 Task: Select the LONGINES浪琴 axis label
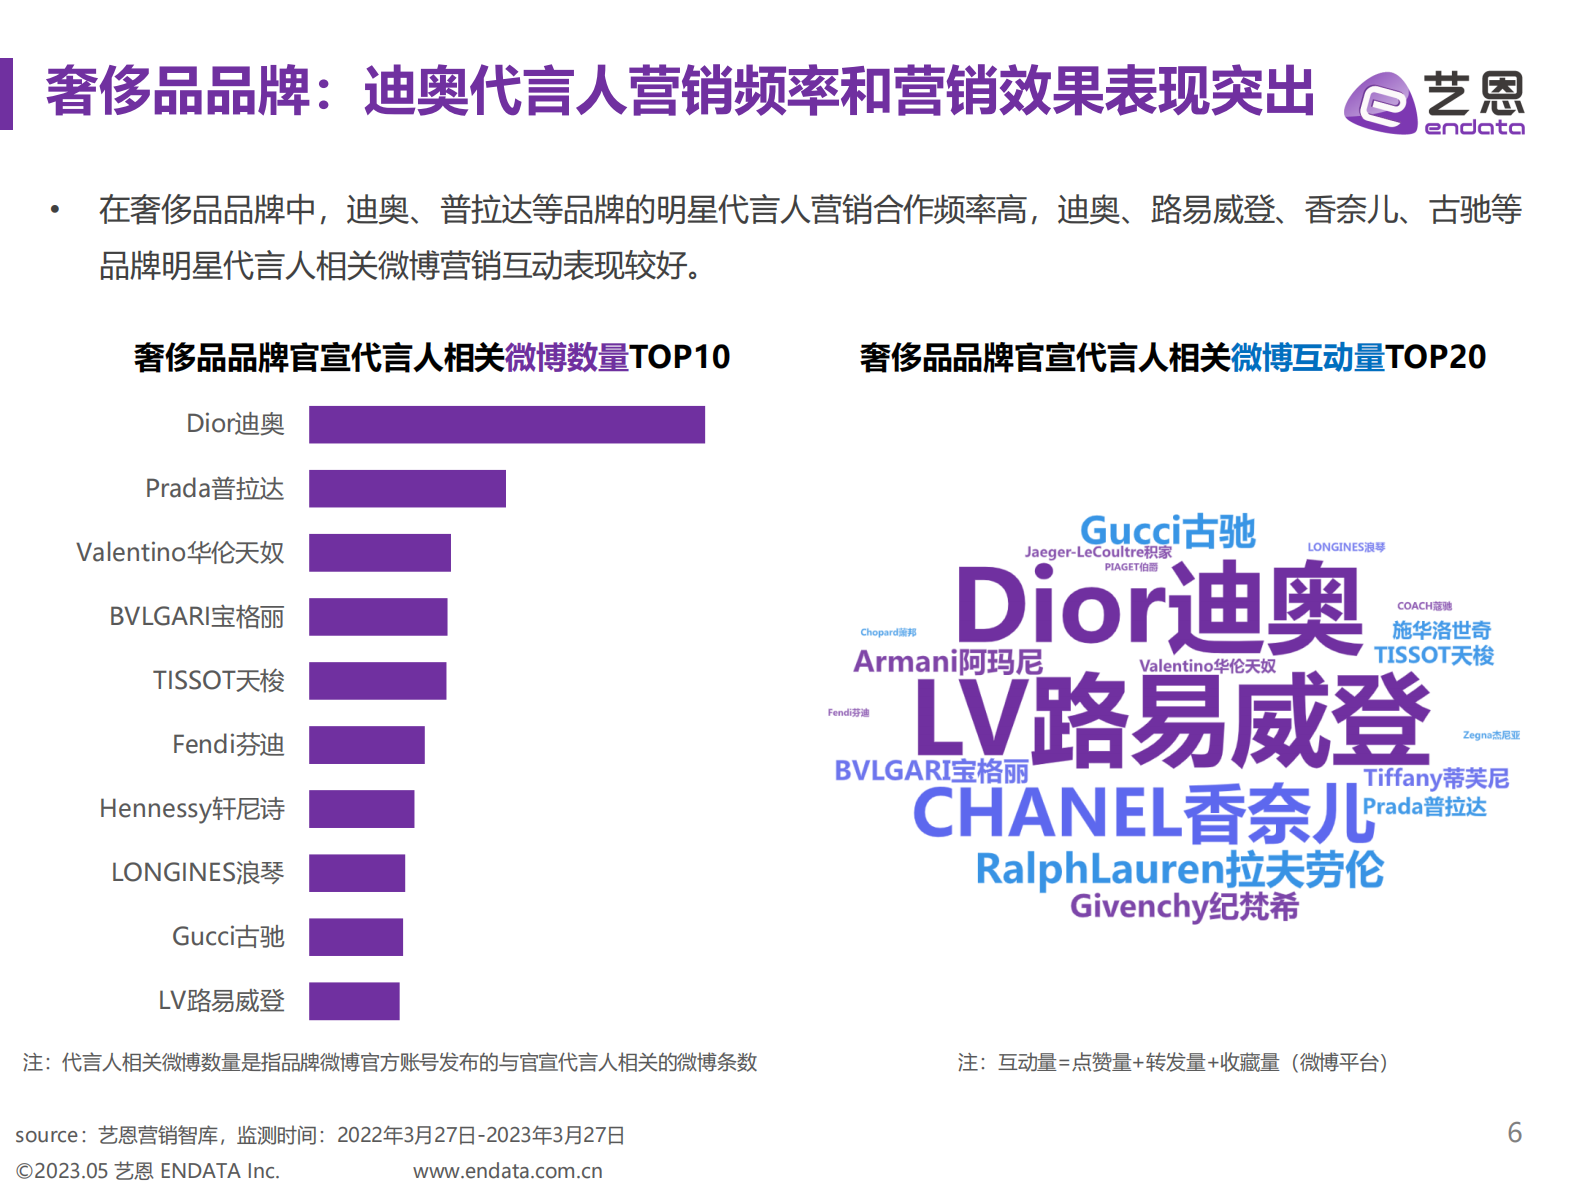[198, 872]
